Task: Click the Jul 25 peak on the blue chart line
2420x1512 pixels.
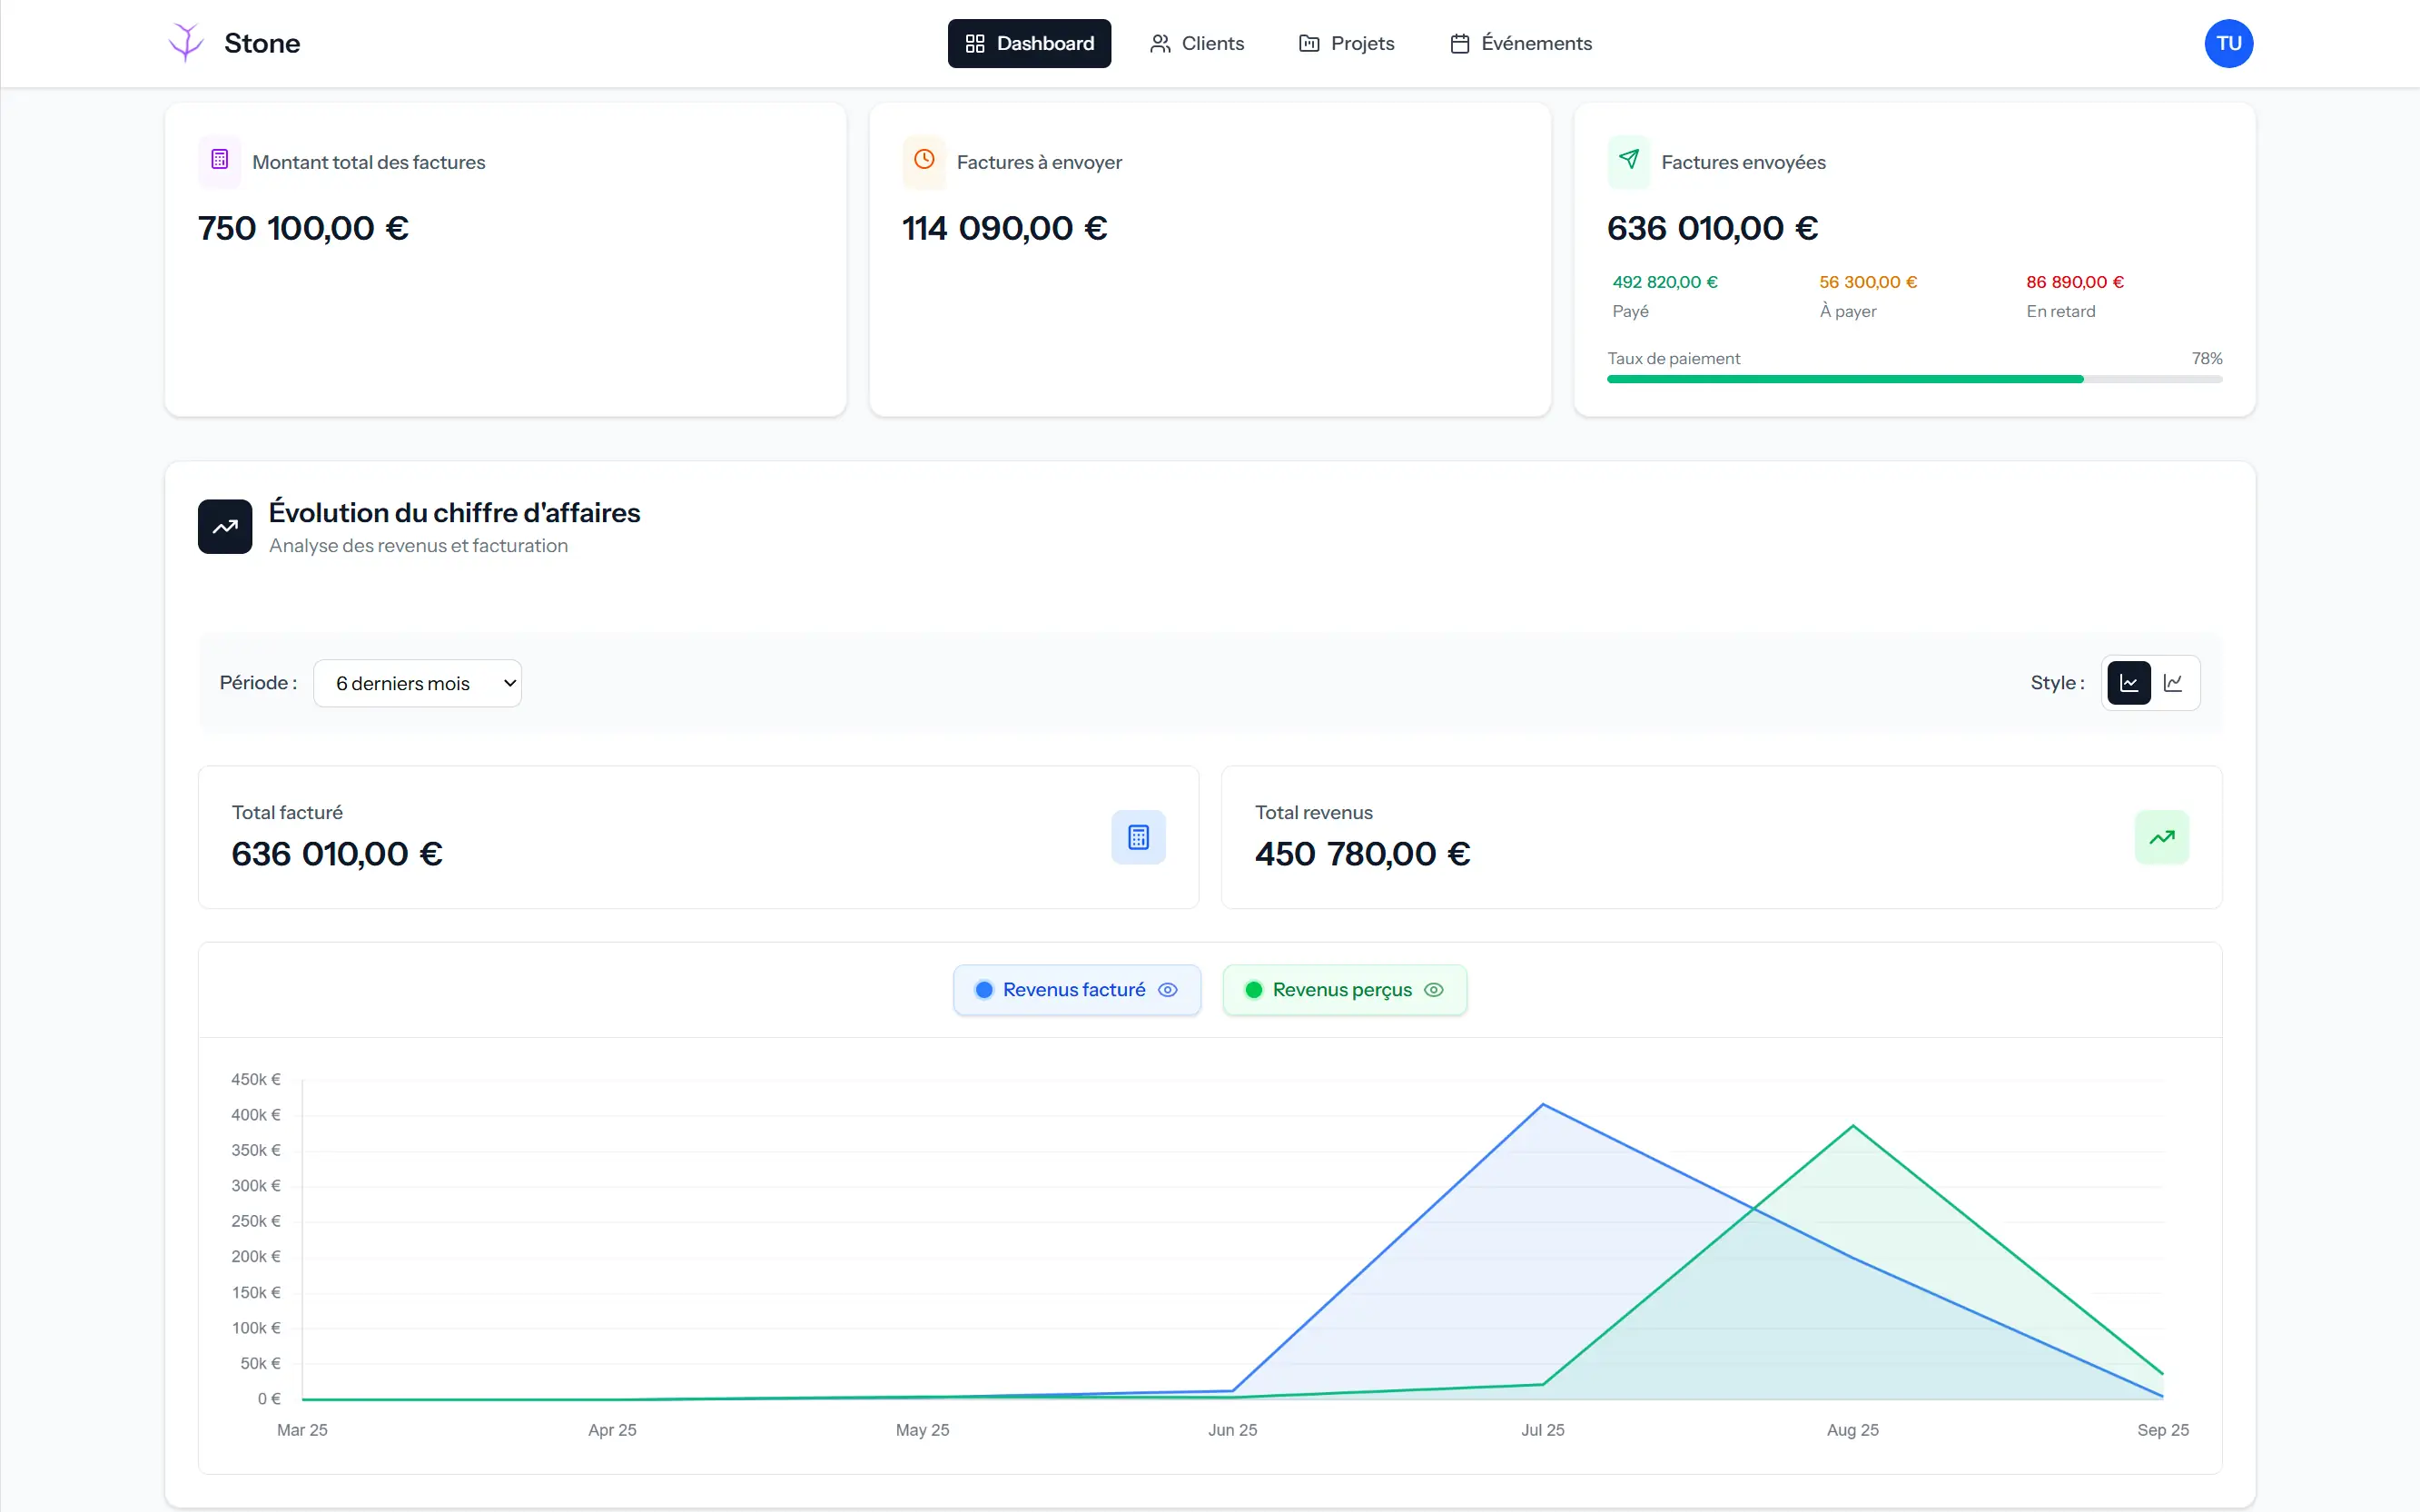Action: click(x=1543, y=1105)
